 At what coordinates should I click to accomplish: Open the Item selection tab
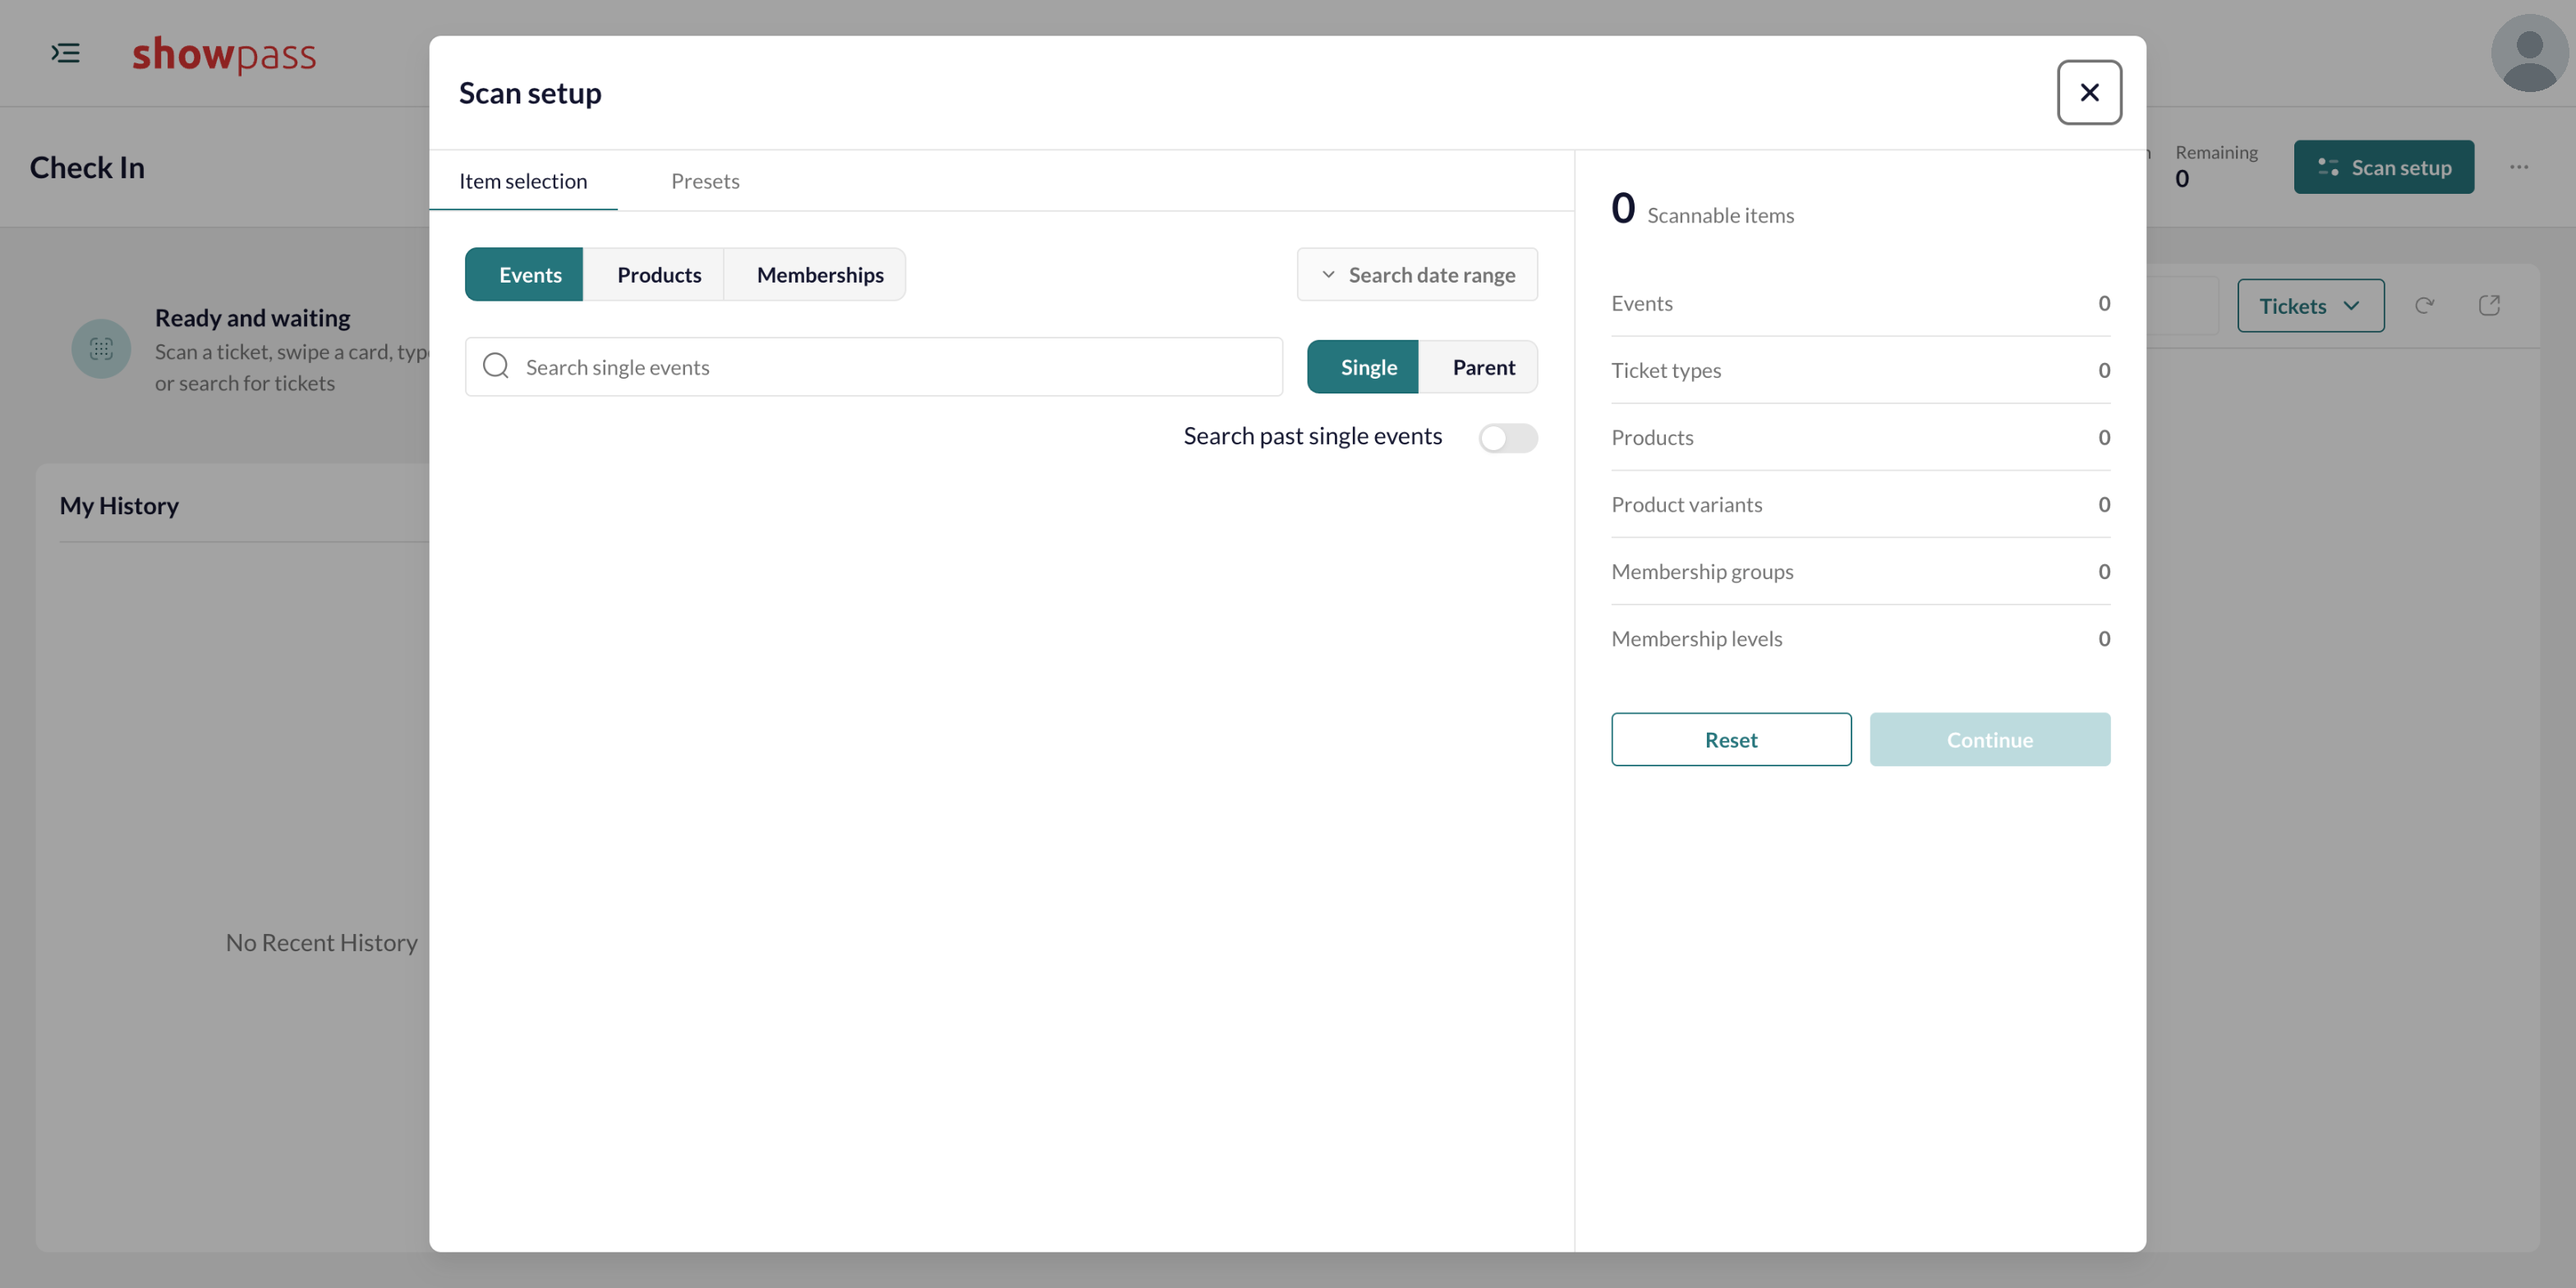click(523, 181)
